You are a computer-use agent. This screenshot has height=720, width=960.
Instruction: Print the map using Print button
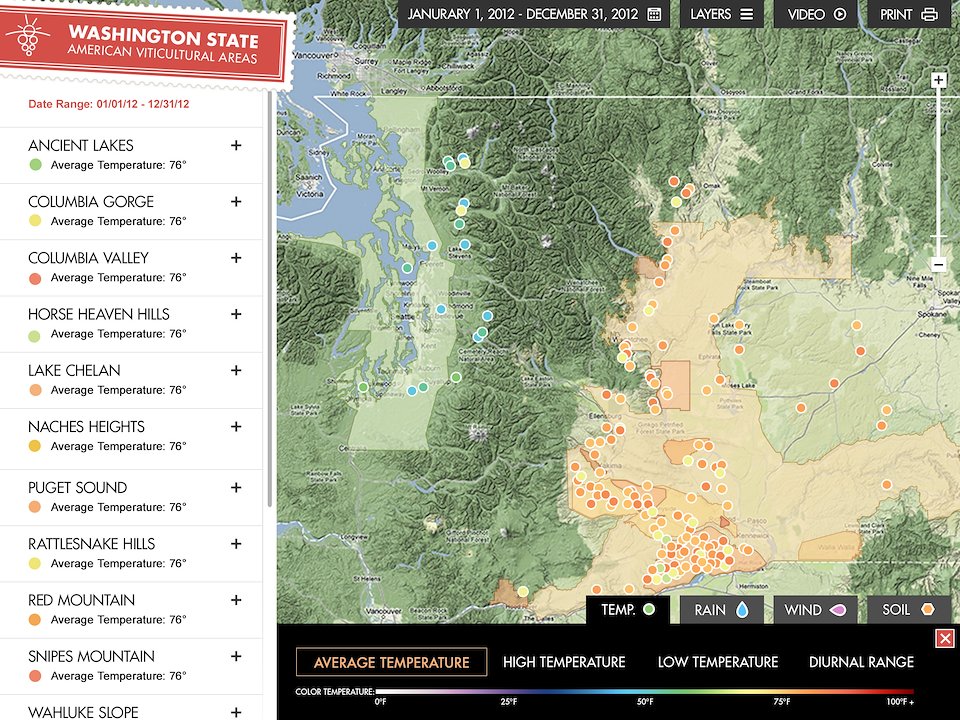[x=908, y=14]
